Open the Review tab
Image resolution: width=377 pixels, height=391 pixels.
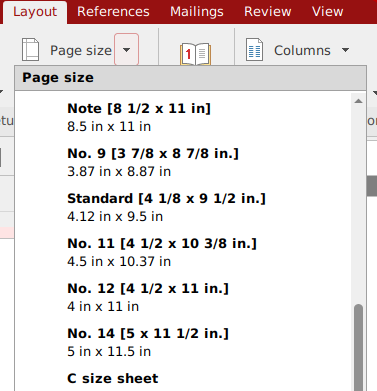pyautogui.click(x=268, y=12)
